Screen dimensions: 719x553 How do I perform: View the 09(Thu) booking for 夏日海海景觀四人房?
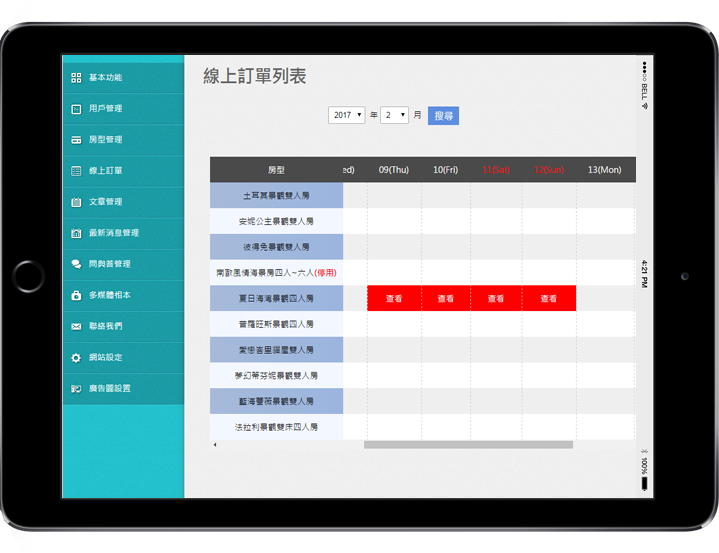coord(393,298)
